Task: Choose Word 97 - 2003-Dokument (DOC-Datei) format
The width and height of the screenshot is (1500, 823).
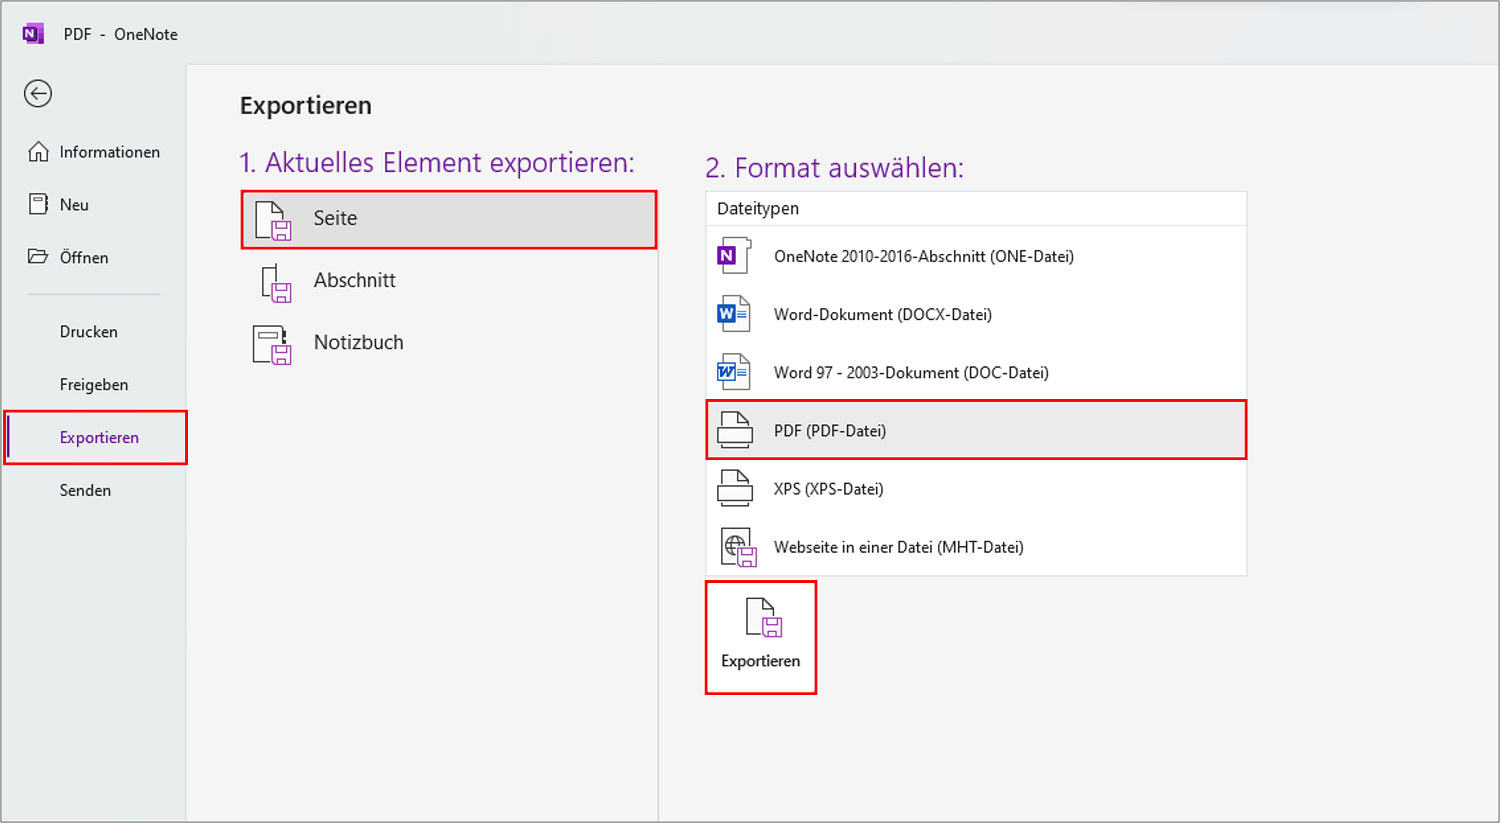Action: 976,372
